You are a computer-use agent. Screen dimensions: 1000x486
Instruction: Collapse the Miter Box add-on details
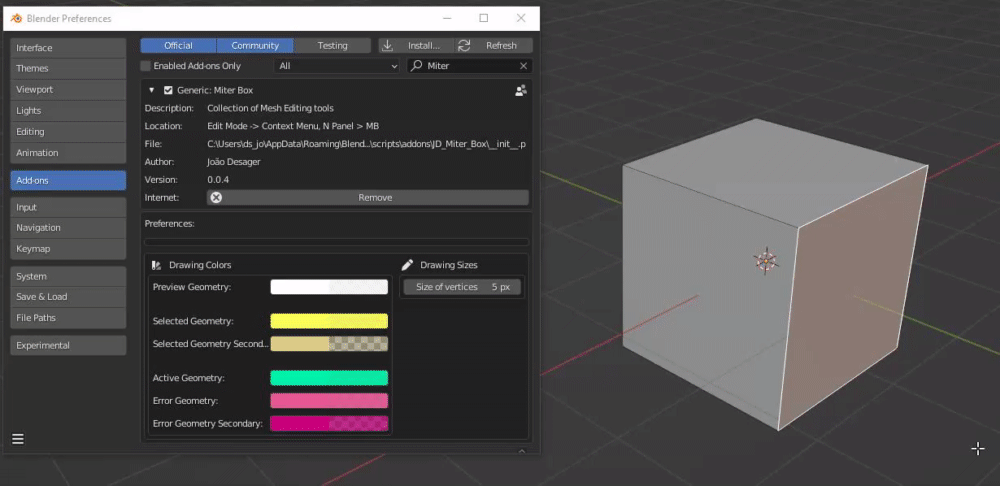pyautogui.click(x=152, y=91)
